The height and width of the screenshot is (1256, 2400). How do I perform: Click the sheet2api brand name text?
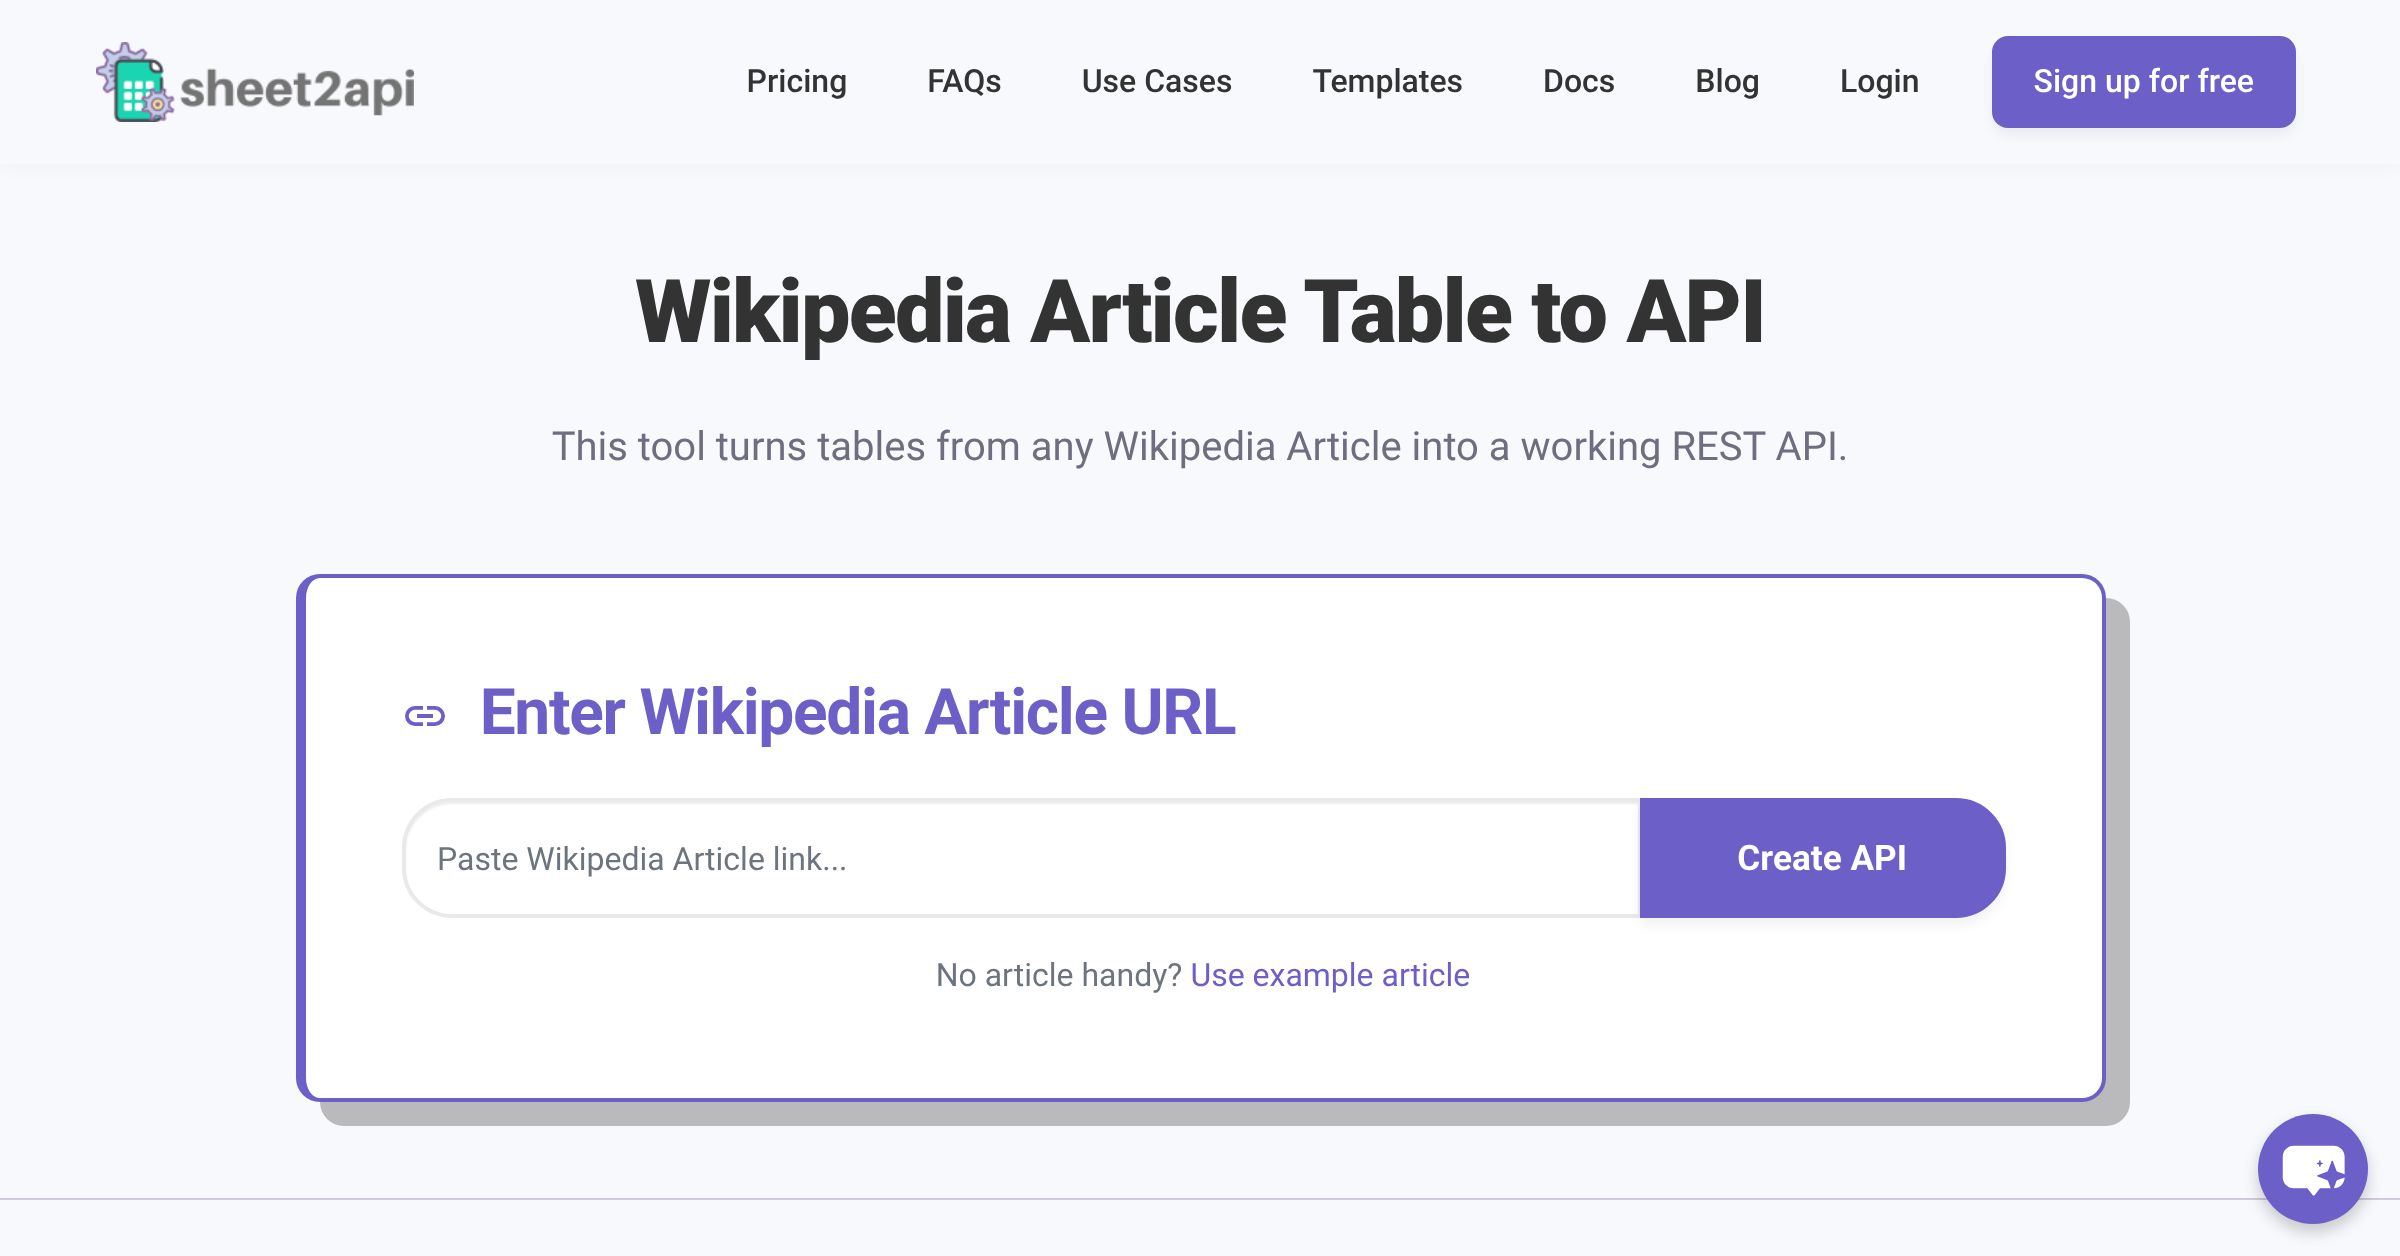[299, 88]
